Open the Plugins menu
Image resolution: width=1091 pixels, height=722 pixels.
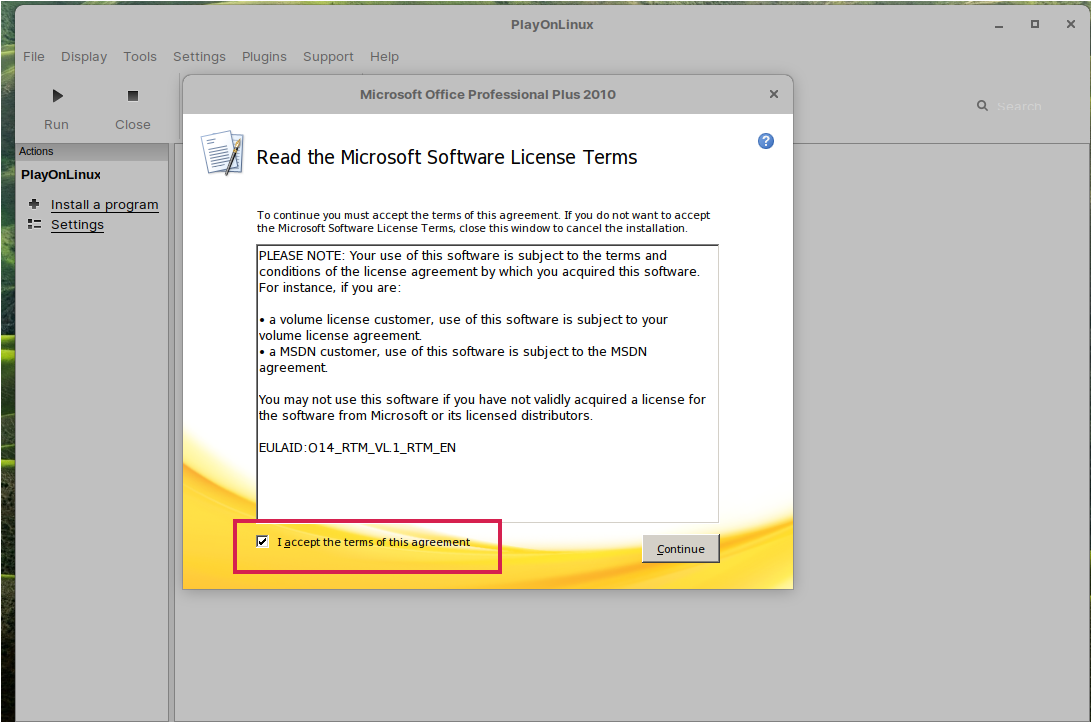click(264, 56)
